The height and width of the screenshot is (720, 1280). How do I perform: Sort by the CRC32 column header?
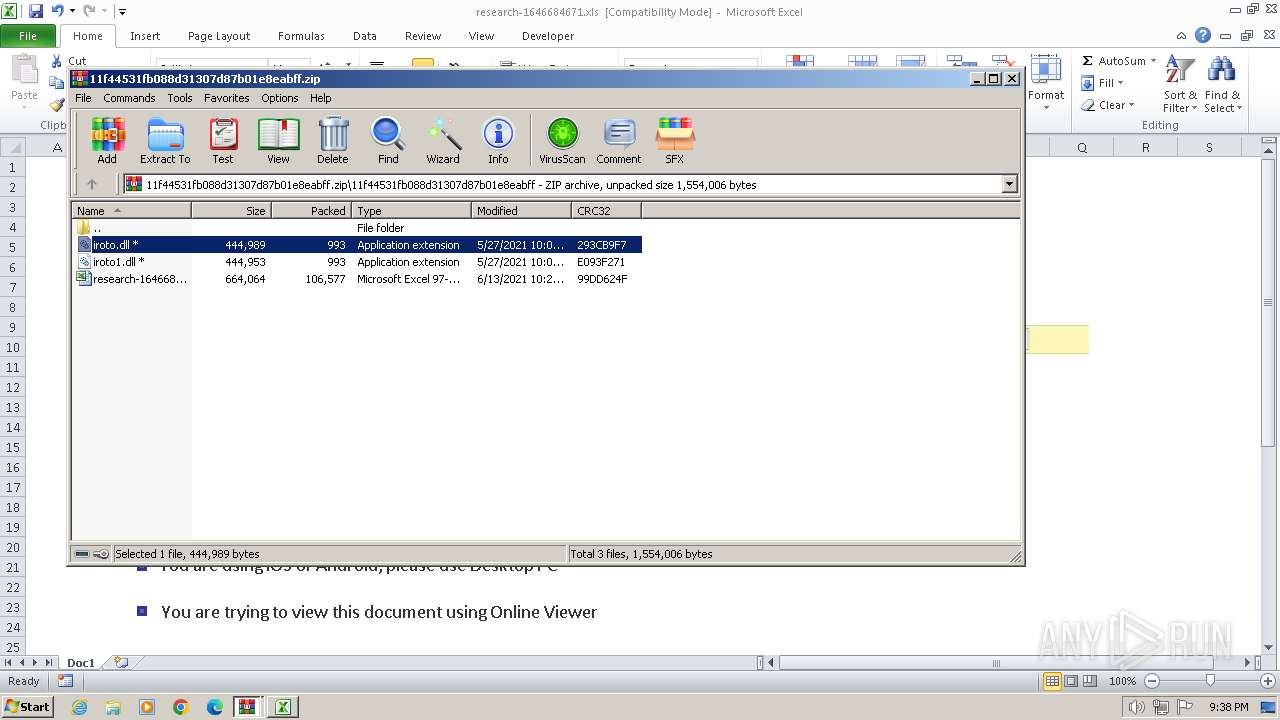(606, 211)
